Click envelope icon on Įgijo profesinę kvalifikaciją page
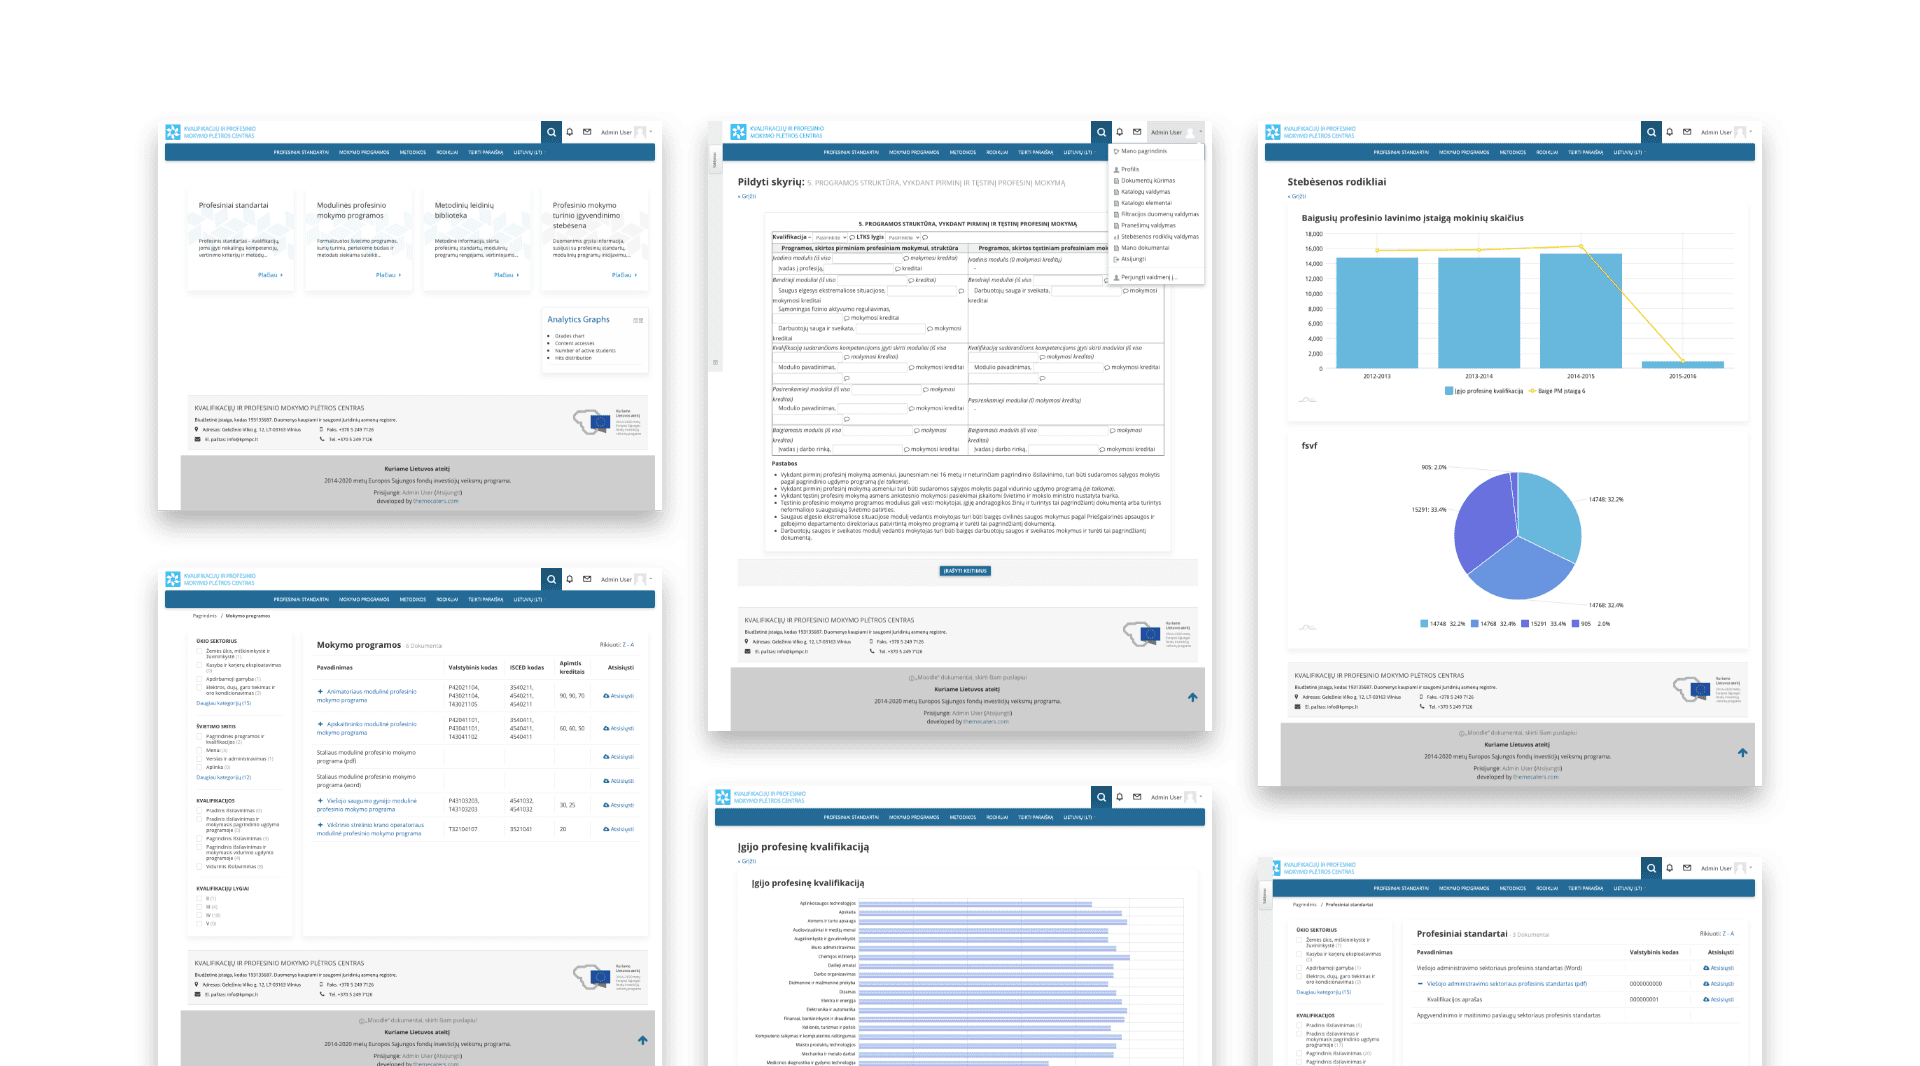 point(1137,797)
